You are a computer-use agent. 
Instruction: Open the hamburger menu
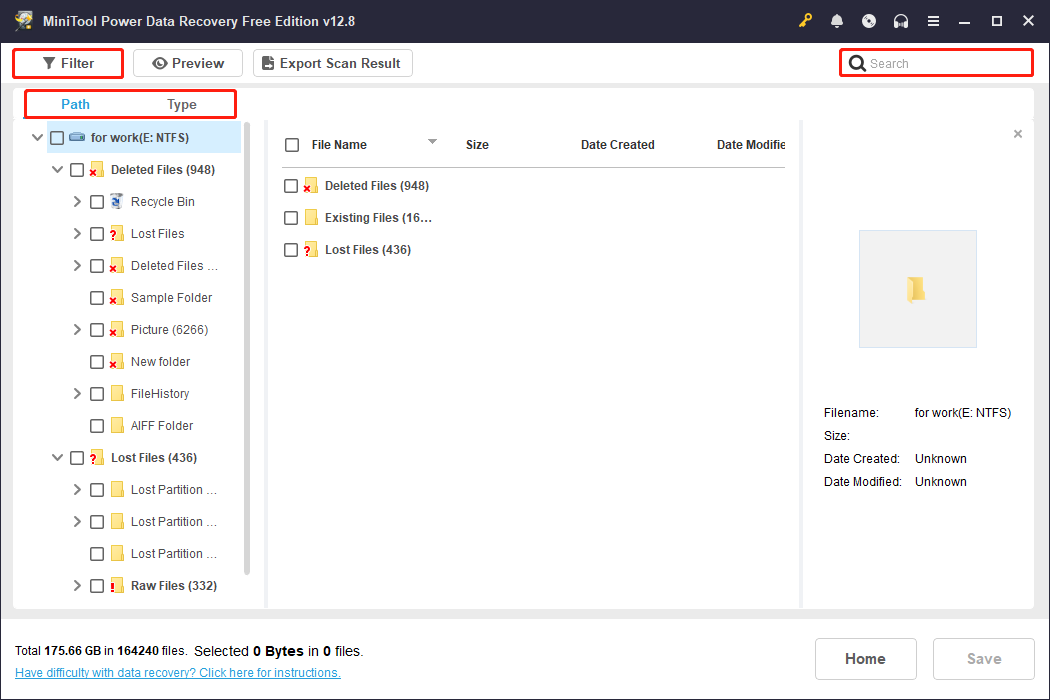(933, 20)
